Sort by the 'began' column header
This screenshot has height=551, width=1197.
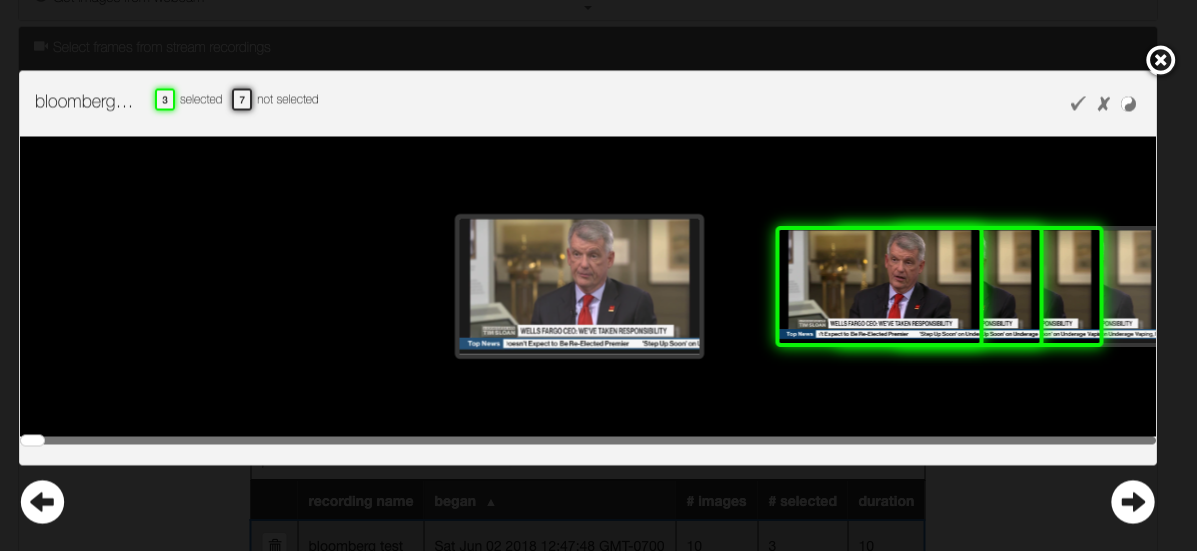click(455, 501)
